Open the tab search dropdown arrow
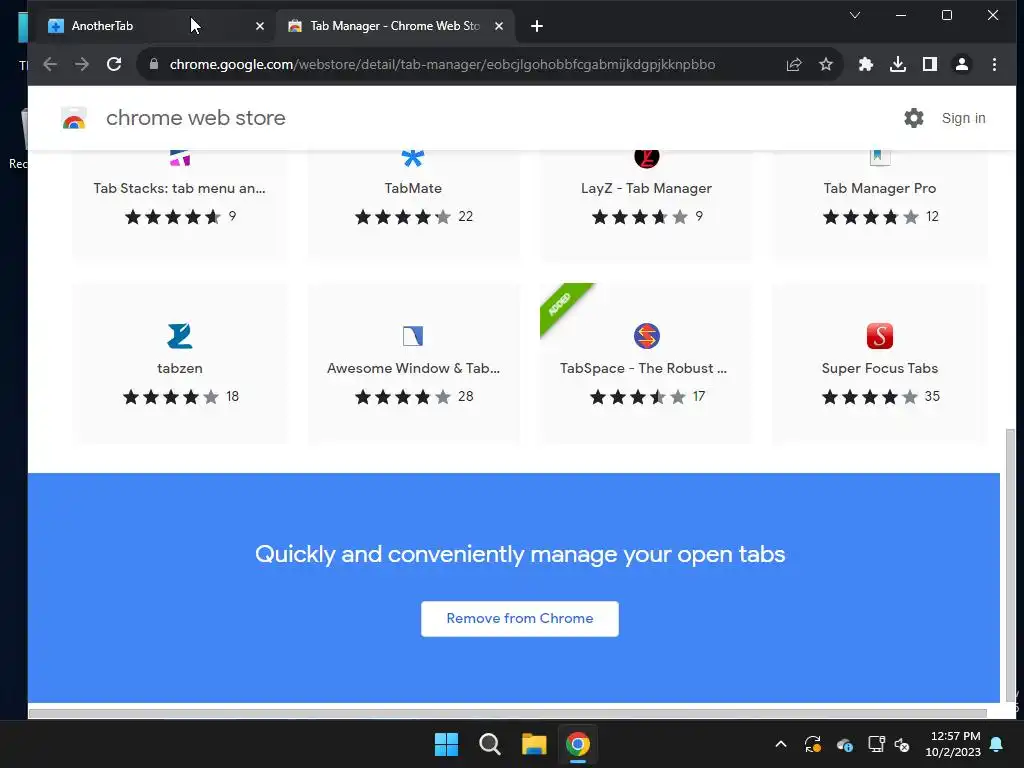1024x768 pixels. 854,15
